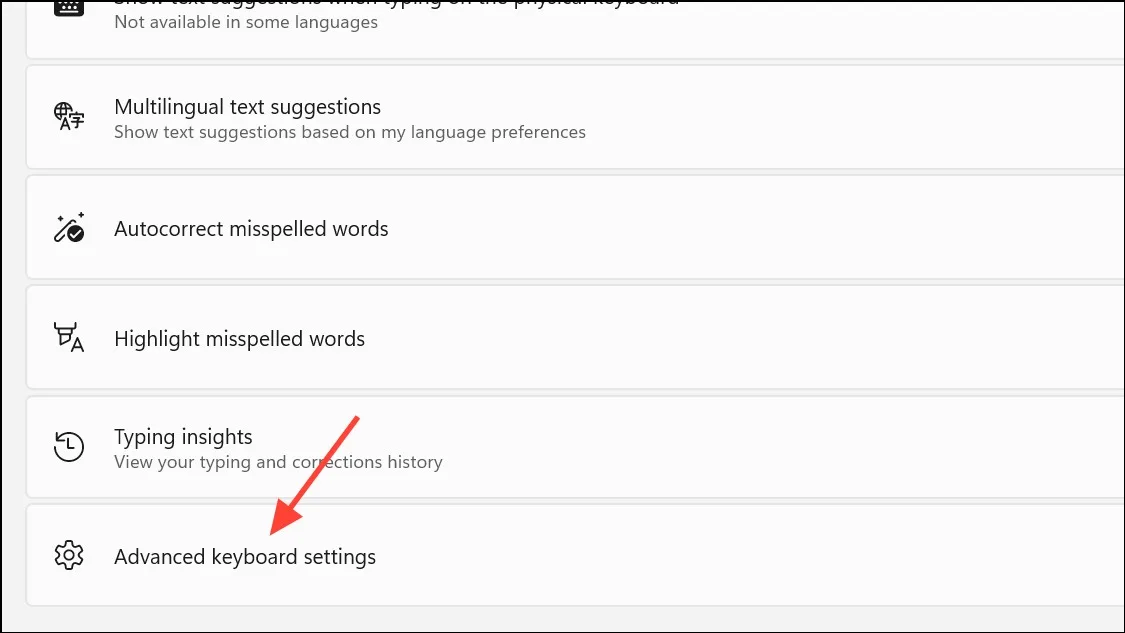Click the Highlight misspelled words highlighter icon
The width and height of the screenshot is (1125, 633).
(x=69, y=337)
